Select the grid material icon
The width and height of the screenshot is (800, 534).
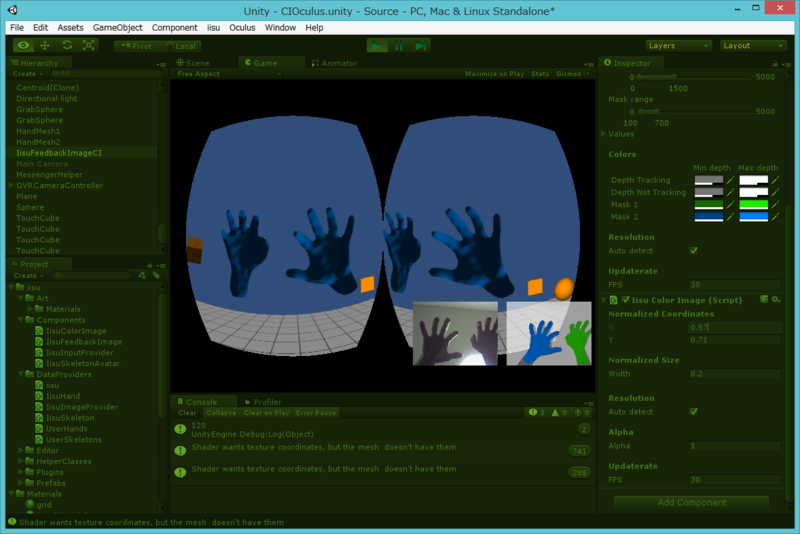point(30,504)
